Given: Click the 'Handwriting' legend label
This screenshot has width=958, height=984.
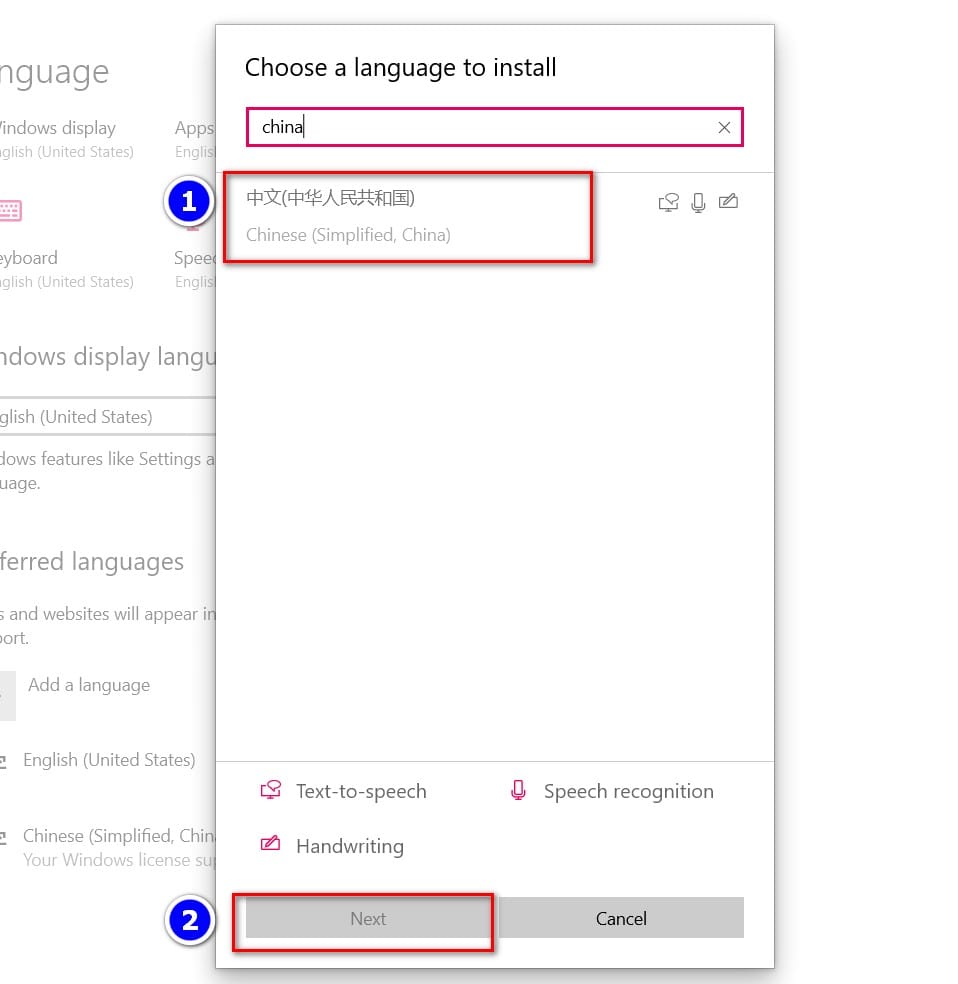Looking at the screenshot, I should (x=350, y=846).
